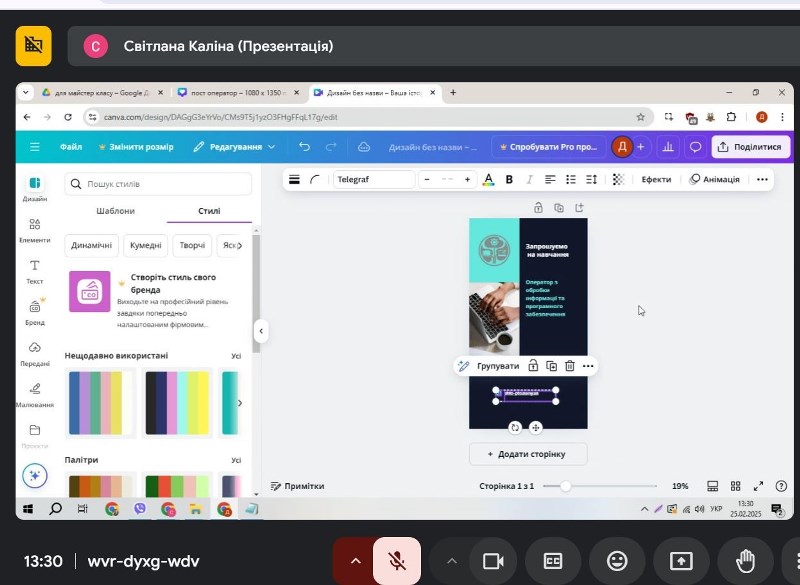This screenshot has width=800, height=585.
Task: Open the Файл menu
Action: coord(71,147)
